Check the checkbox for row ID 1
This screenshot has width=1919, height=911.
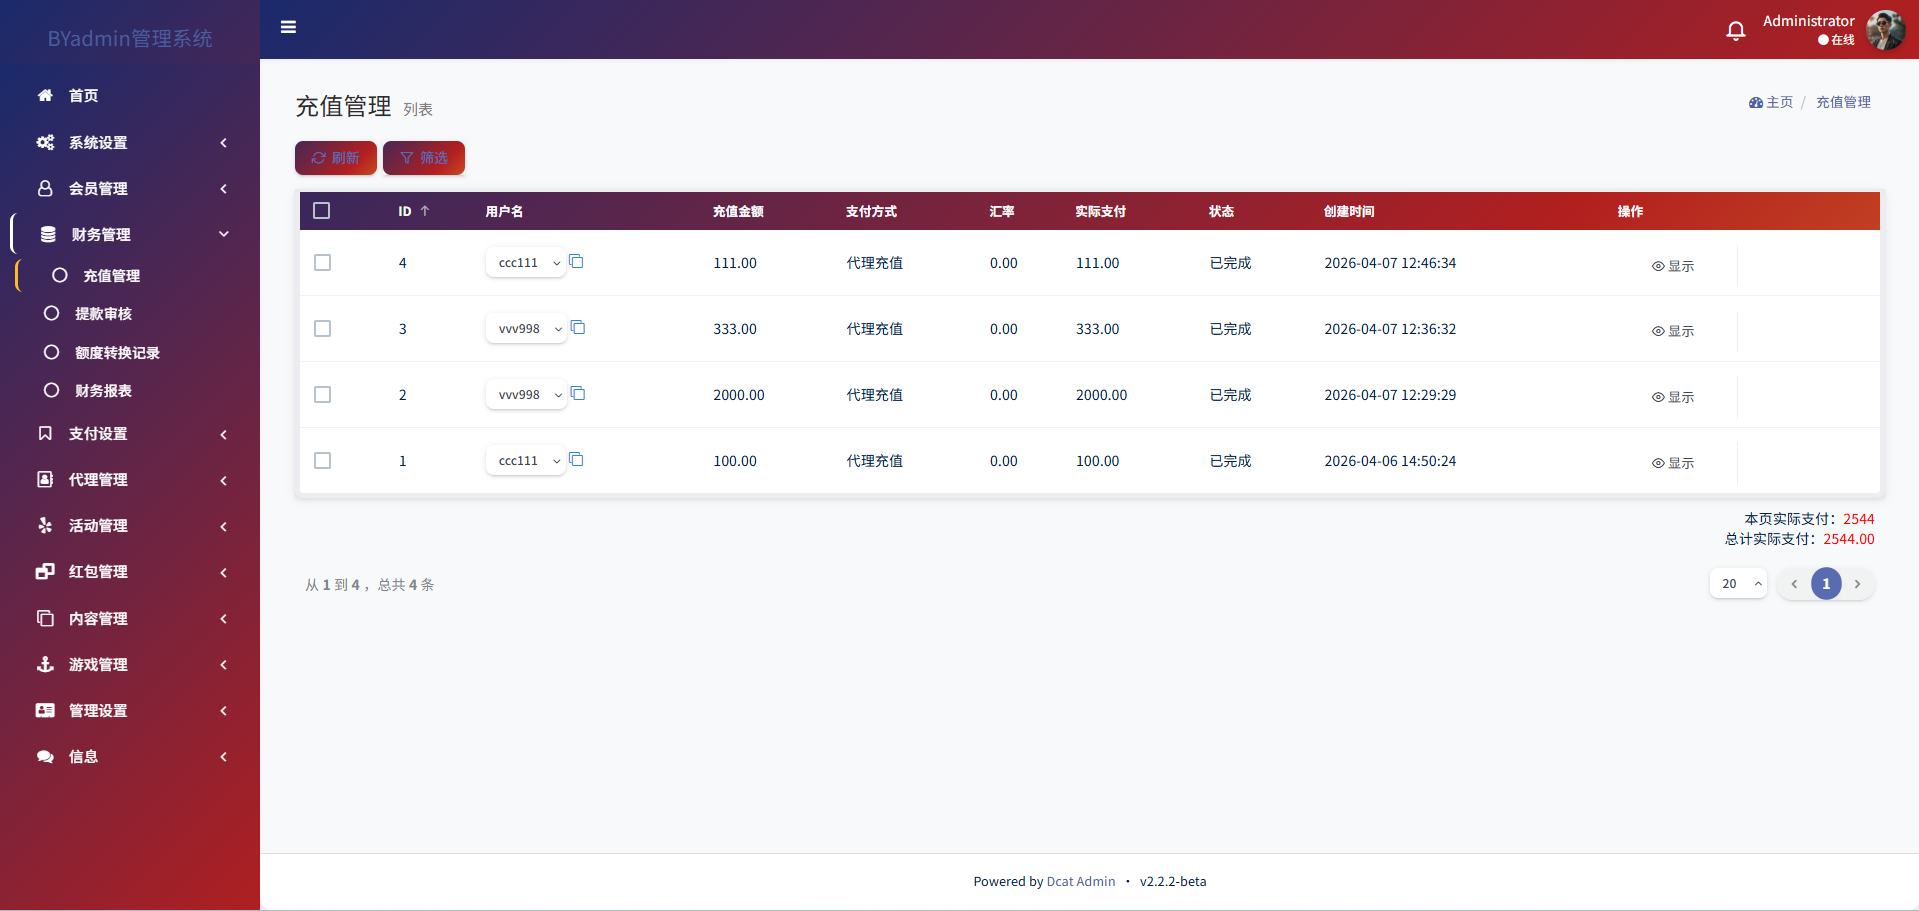point(322,461)
